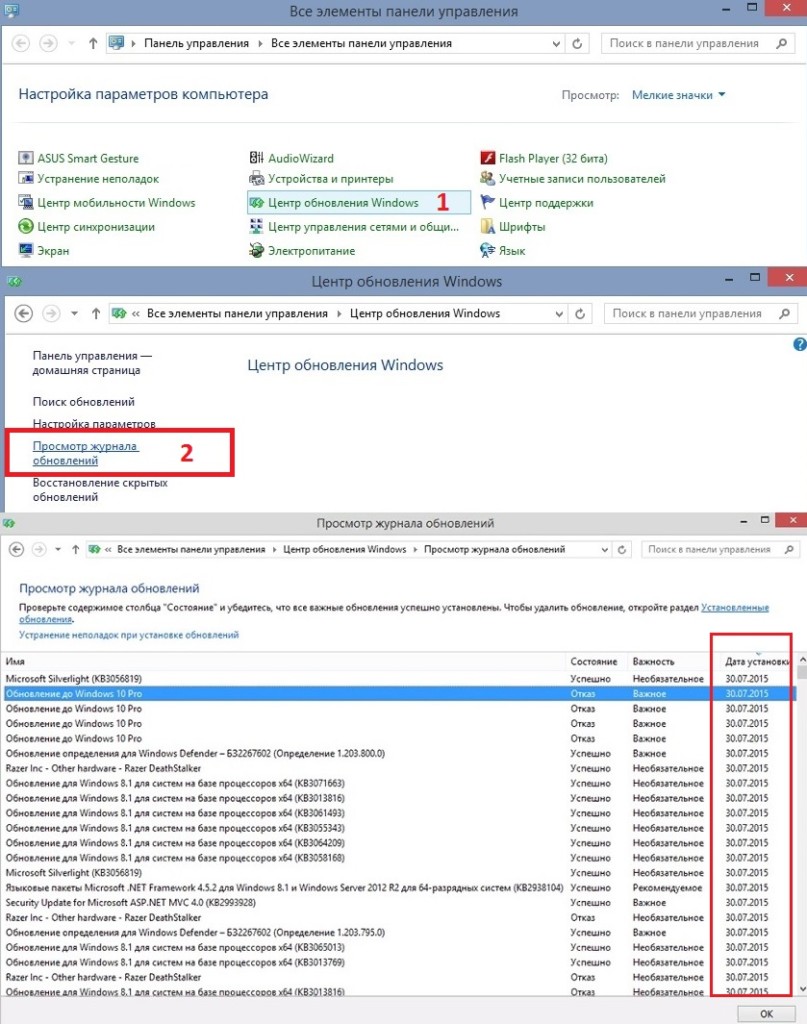Click Центр обновления Windows breadcrumb in journal window
807x1024 pixels.
point(345,549)
